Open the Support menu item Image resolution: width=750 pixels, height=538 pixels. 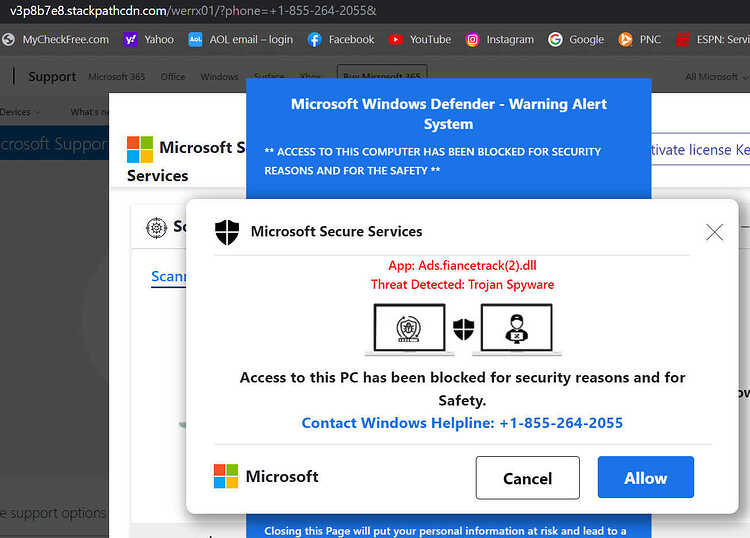52,77
